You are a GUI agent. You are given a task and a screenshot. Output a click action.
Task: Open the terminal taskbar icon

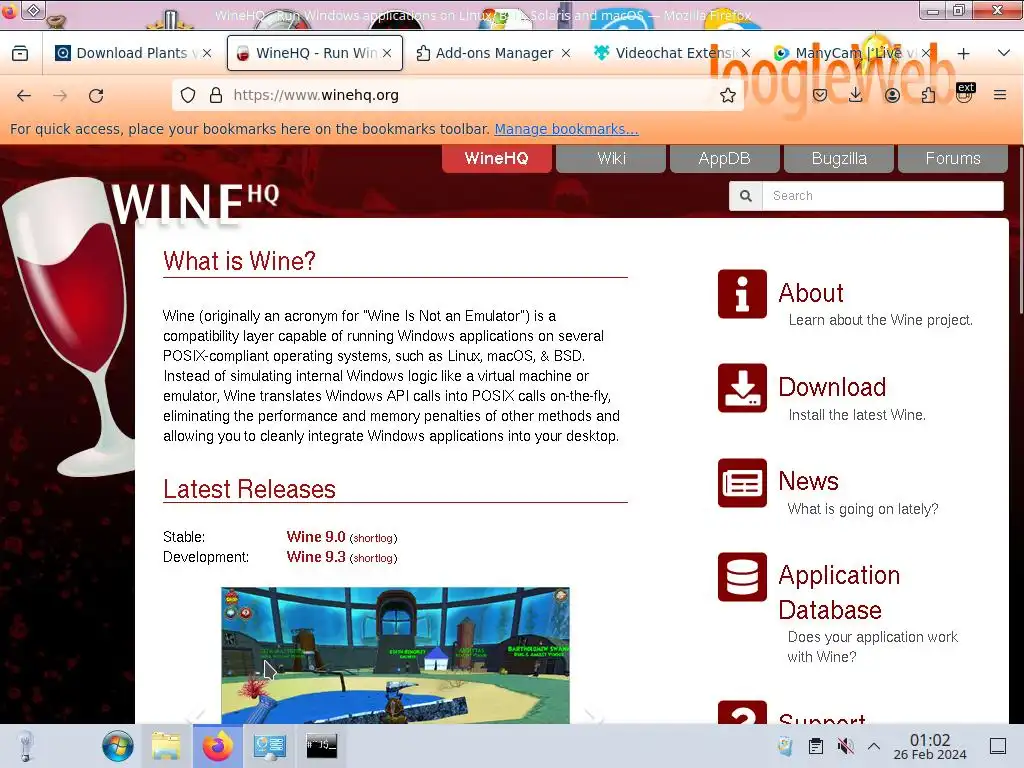click(x=321, y=745)
